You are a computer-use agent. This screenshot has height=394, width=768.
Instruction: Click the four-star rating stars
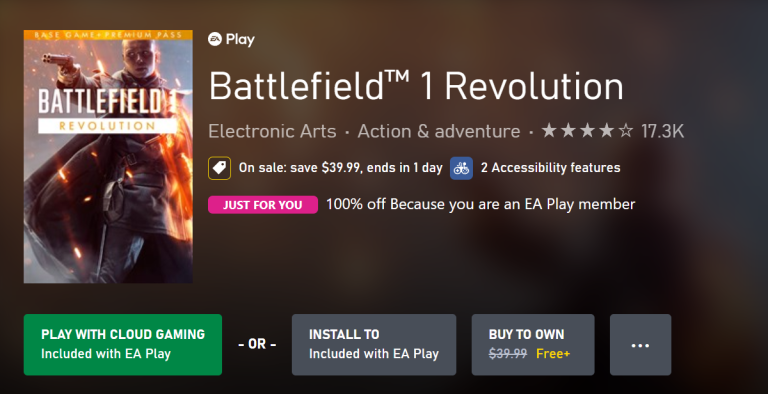587,131
